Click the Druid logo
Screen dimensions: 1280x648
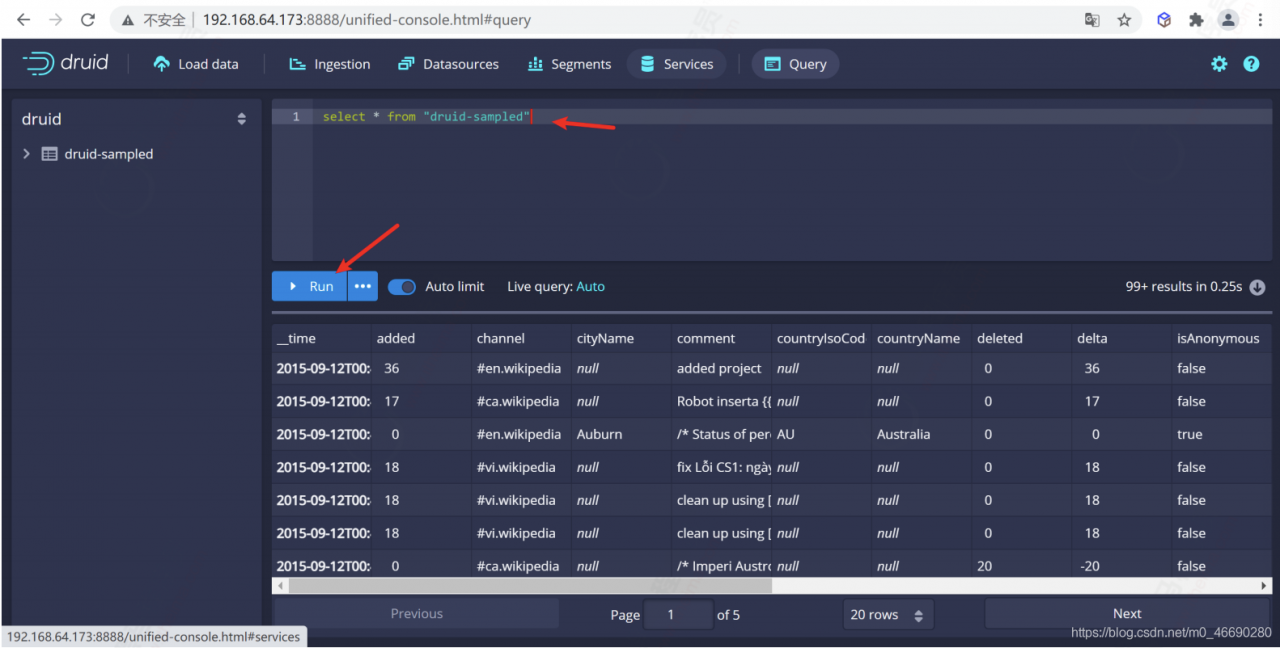(65, 63)
